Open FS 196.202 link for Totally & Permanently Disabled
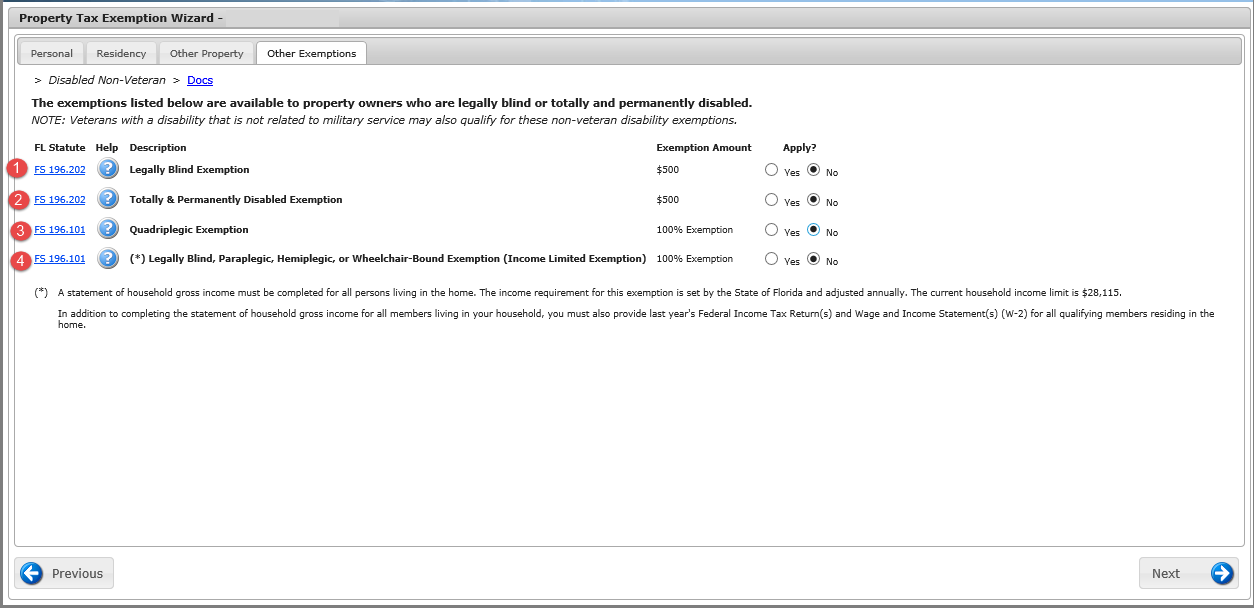The image size is (1254, 608). pos(60,200)
